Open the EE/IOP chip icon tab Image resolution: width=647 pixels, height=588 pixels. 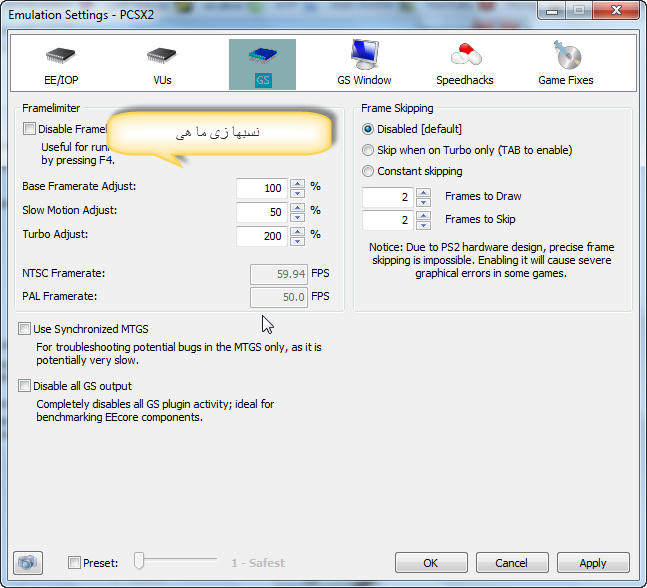tap(61, 55)
